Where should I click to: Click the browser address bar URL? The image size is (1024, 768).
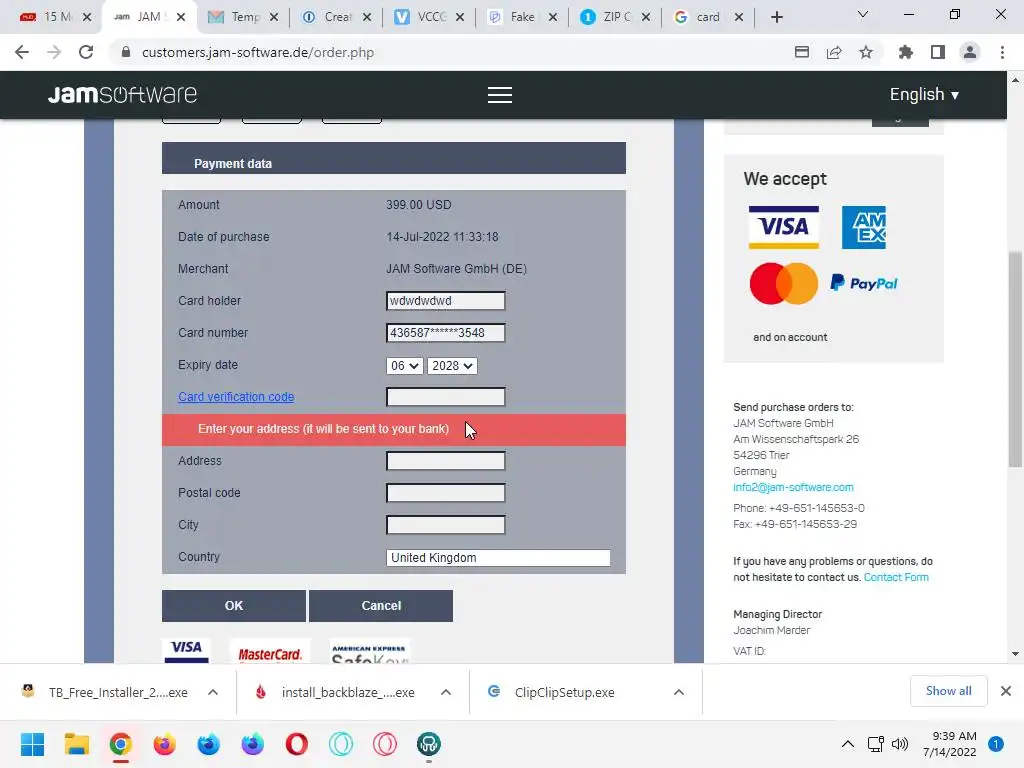258,52
